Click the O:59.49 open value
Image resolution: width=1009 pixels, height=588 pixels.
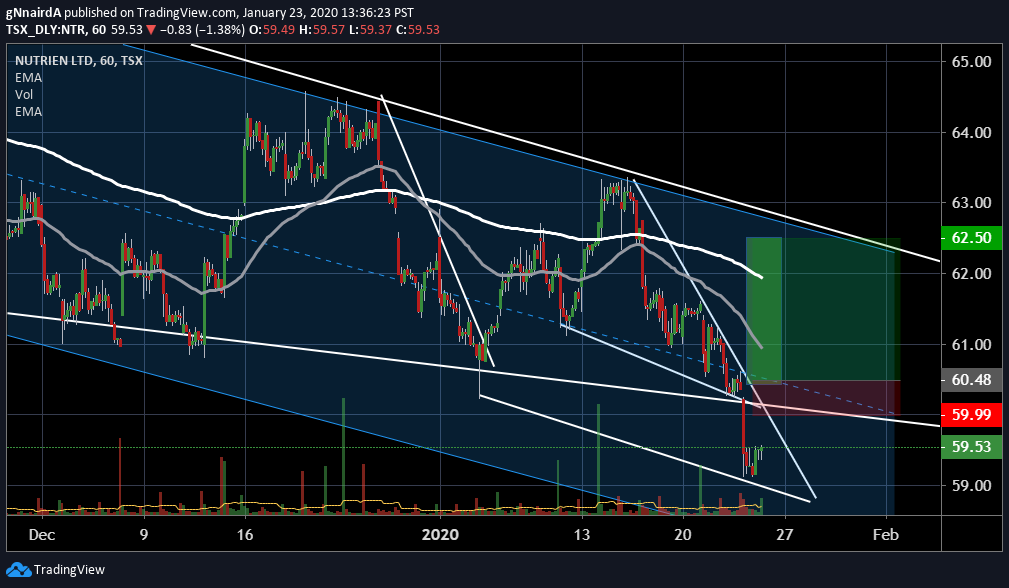[272, 30]
